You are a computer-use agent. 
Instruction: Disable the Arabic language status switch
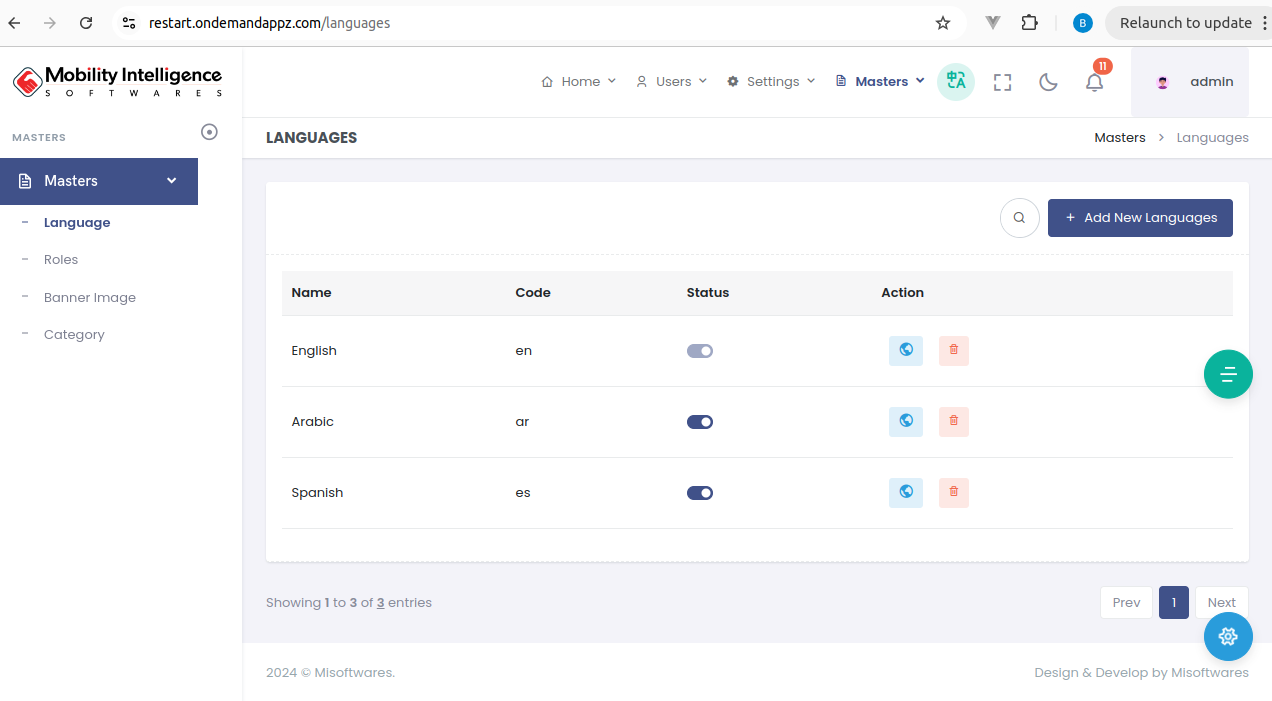[699, 422]
